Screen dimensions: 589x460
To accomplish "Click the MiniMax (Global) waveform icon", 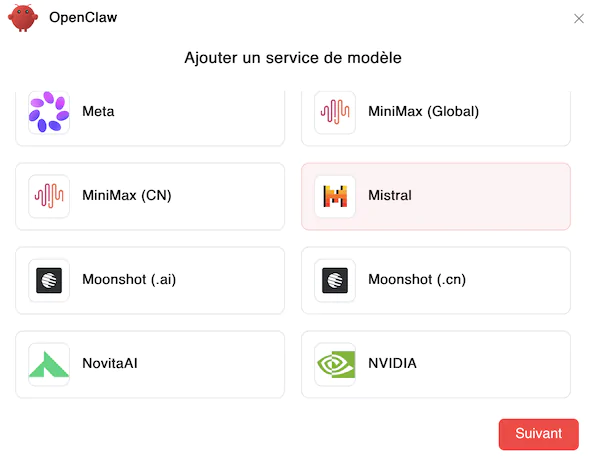I will (x=335, y=112).
